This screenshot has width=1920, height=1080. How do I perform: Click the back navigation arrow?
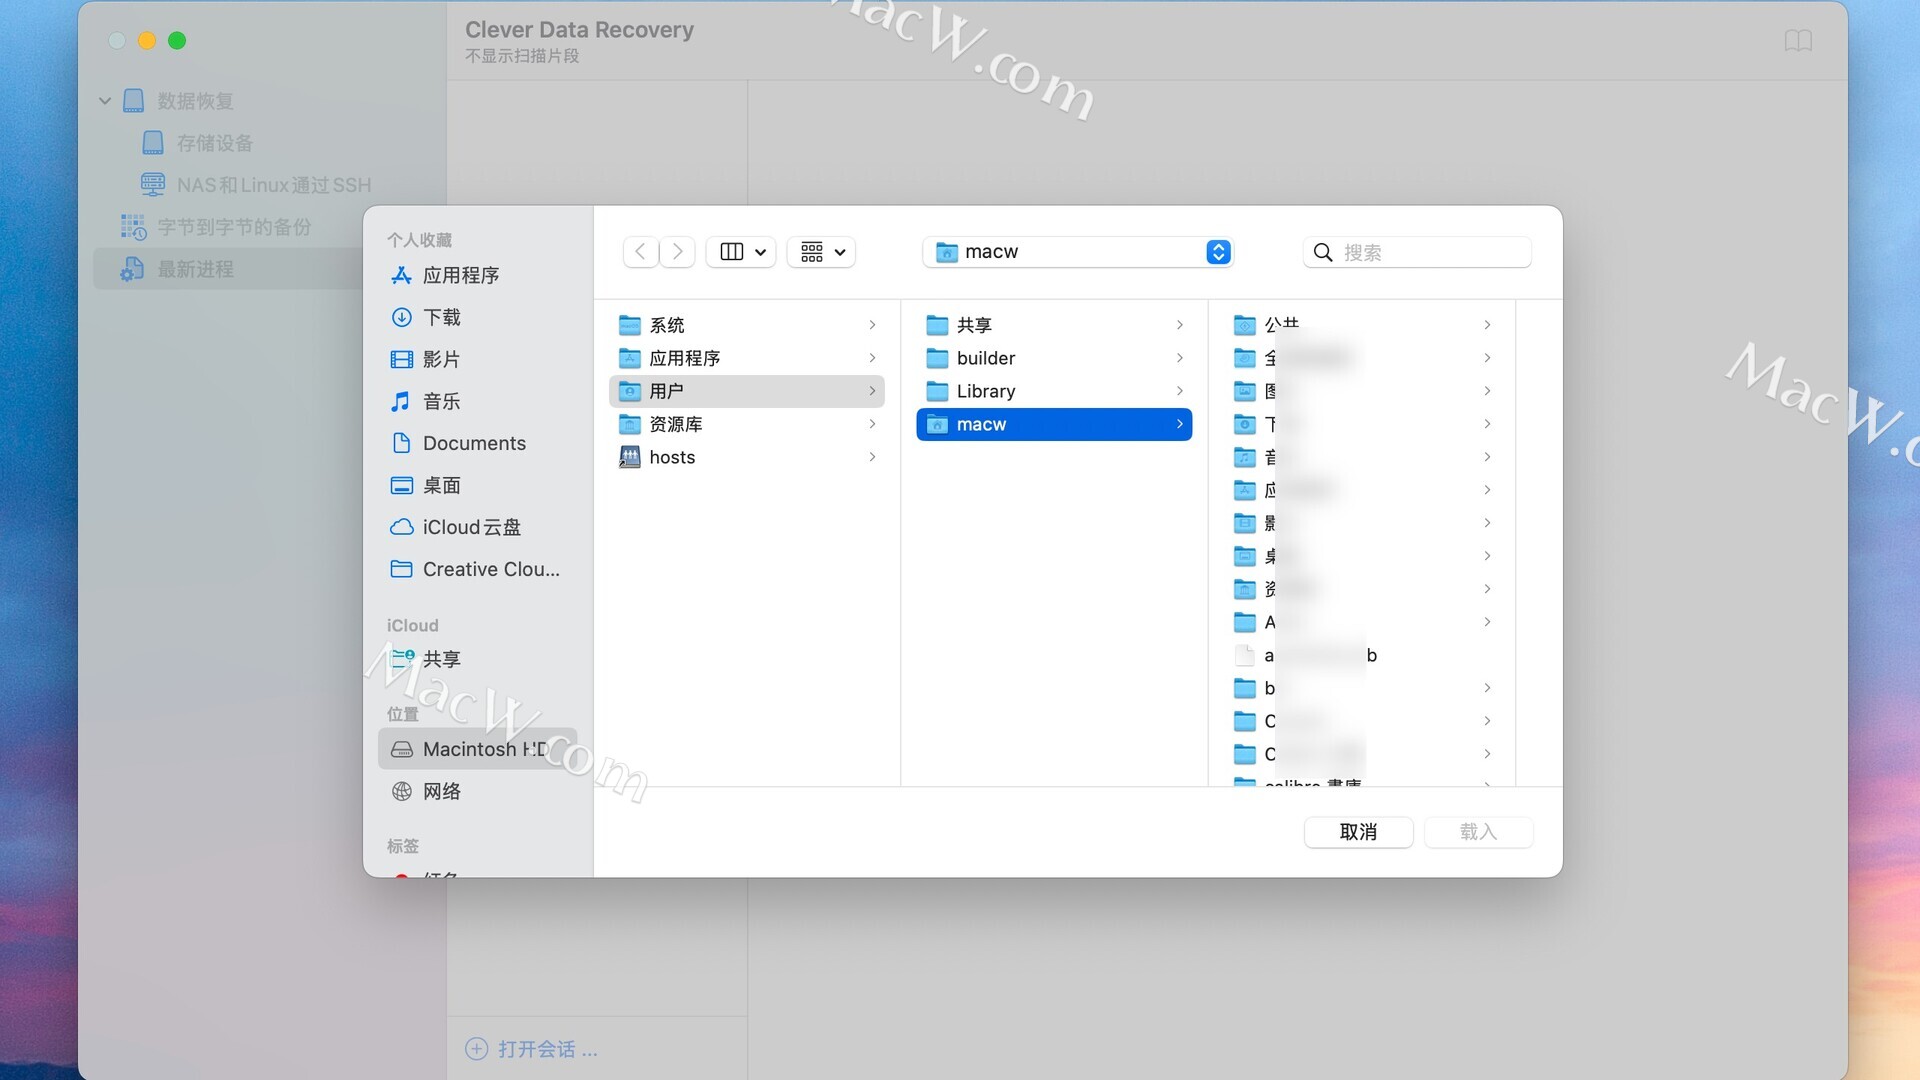click(640, 252)
